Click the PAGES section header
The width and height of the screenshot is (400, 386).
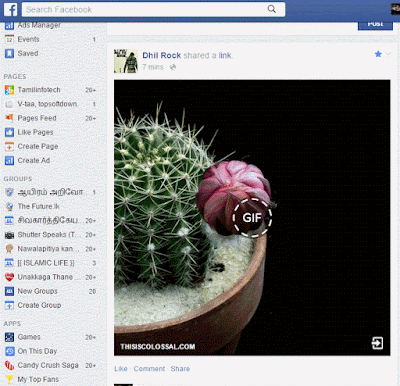click(x=15, y=77)
